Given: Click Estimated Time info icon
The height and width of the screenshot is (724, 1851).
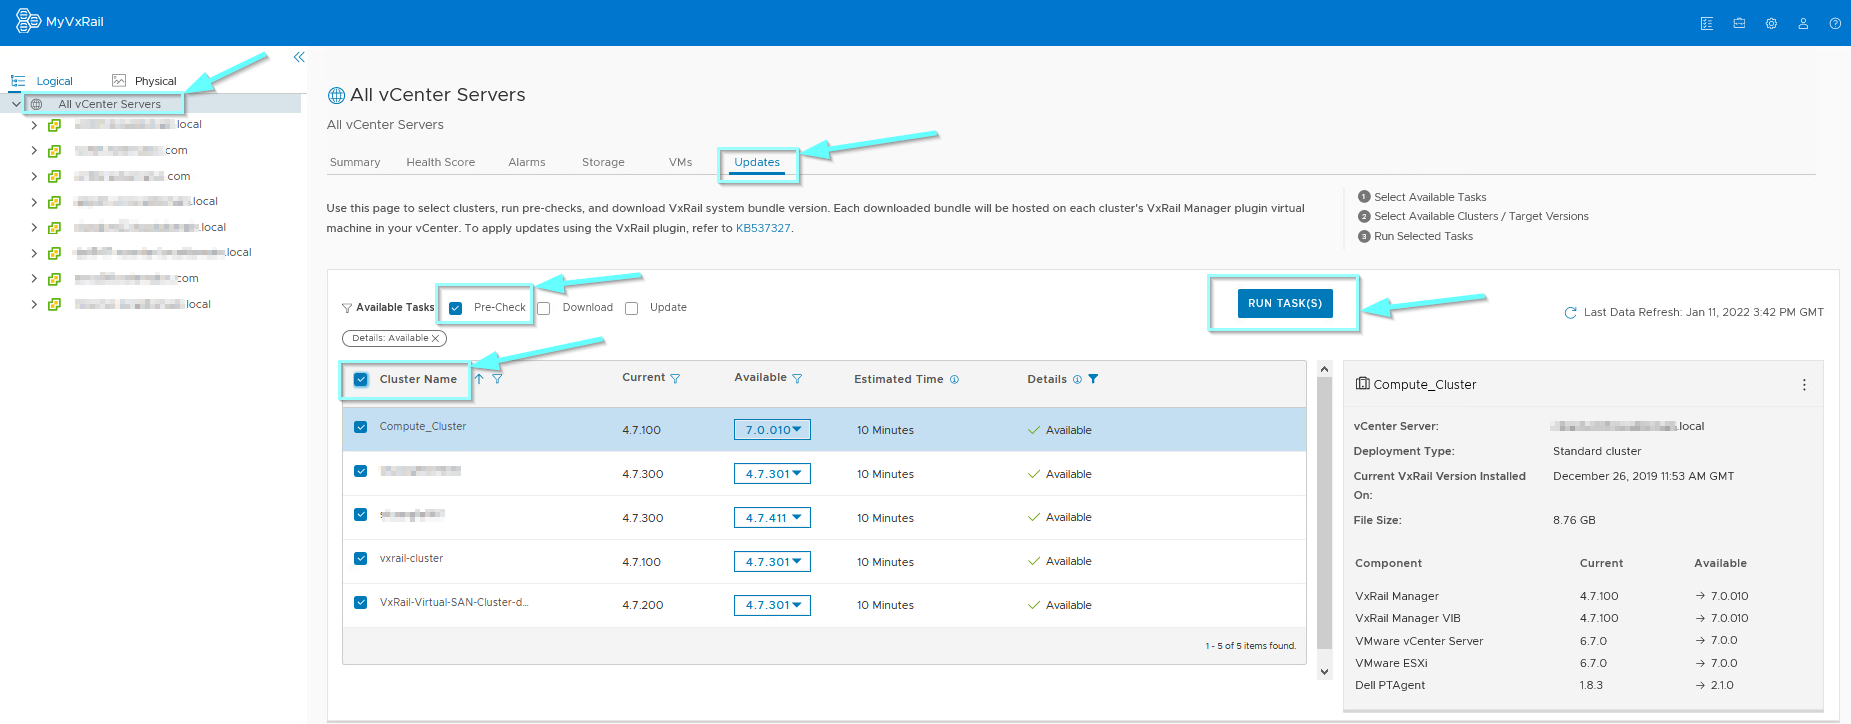Looking at the screenshot, I should click(x=954, y=379).
